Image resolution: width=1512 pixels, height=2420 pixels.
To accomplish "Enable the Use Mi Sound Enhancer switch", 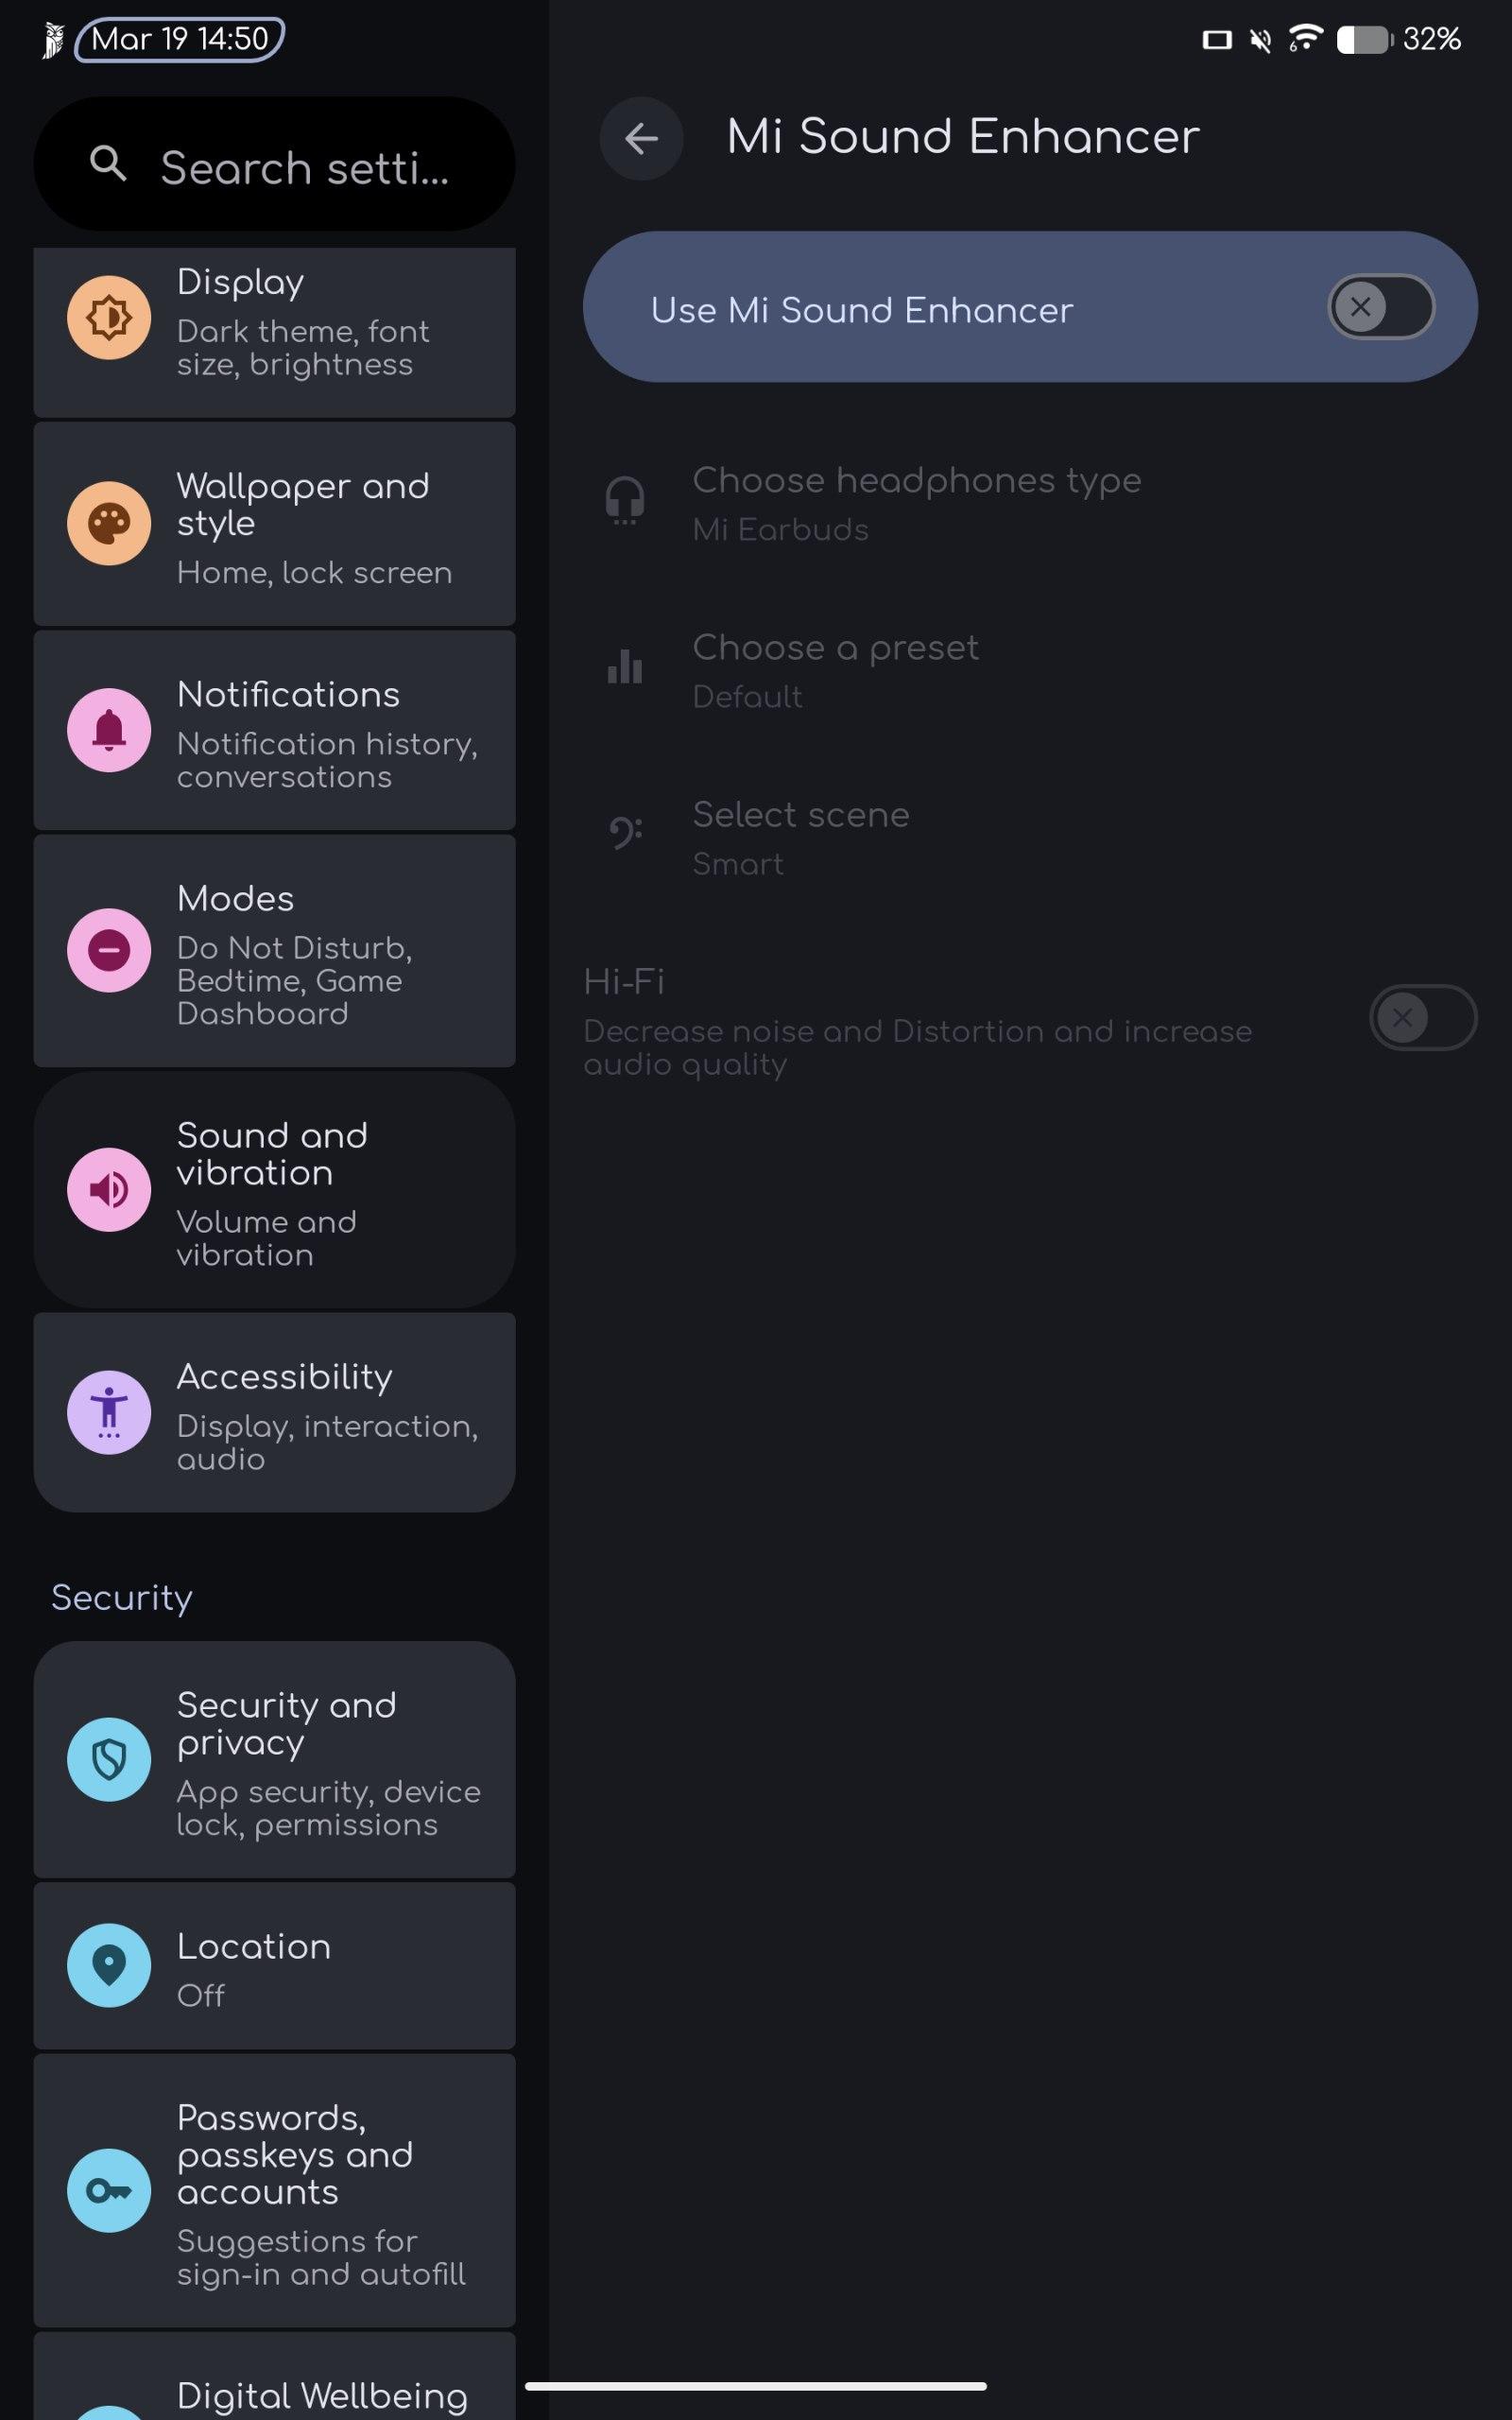I will tap(1380, 307).
